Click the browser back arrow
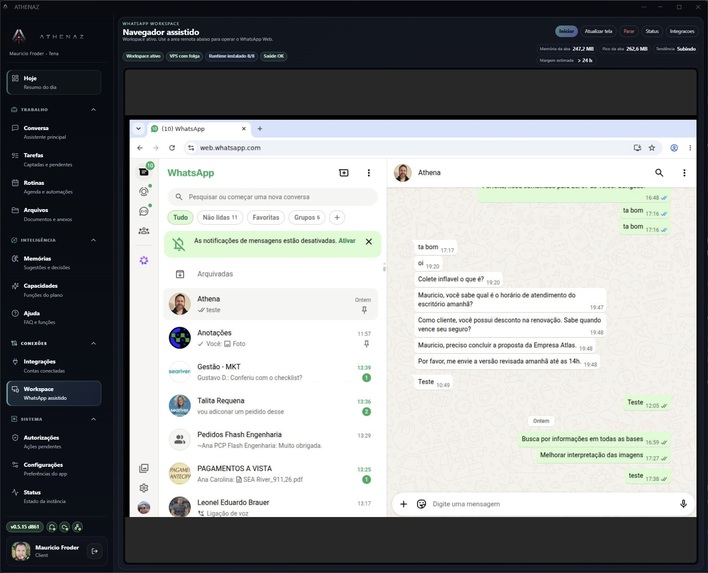 140,148
